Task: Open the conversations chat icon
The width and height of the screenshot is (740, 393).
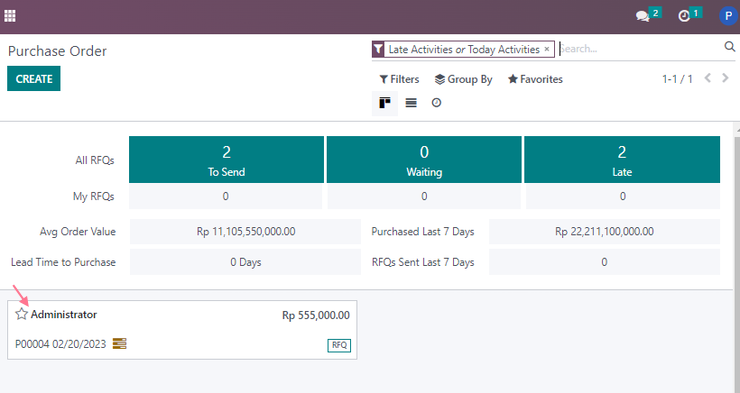Action: pos(642,17)
